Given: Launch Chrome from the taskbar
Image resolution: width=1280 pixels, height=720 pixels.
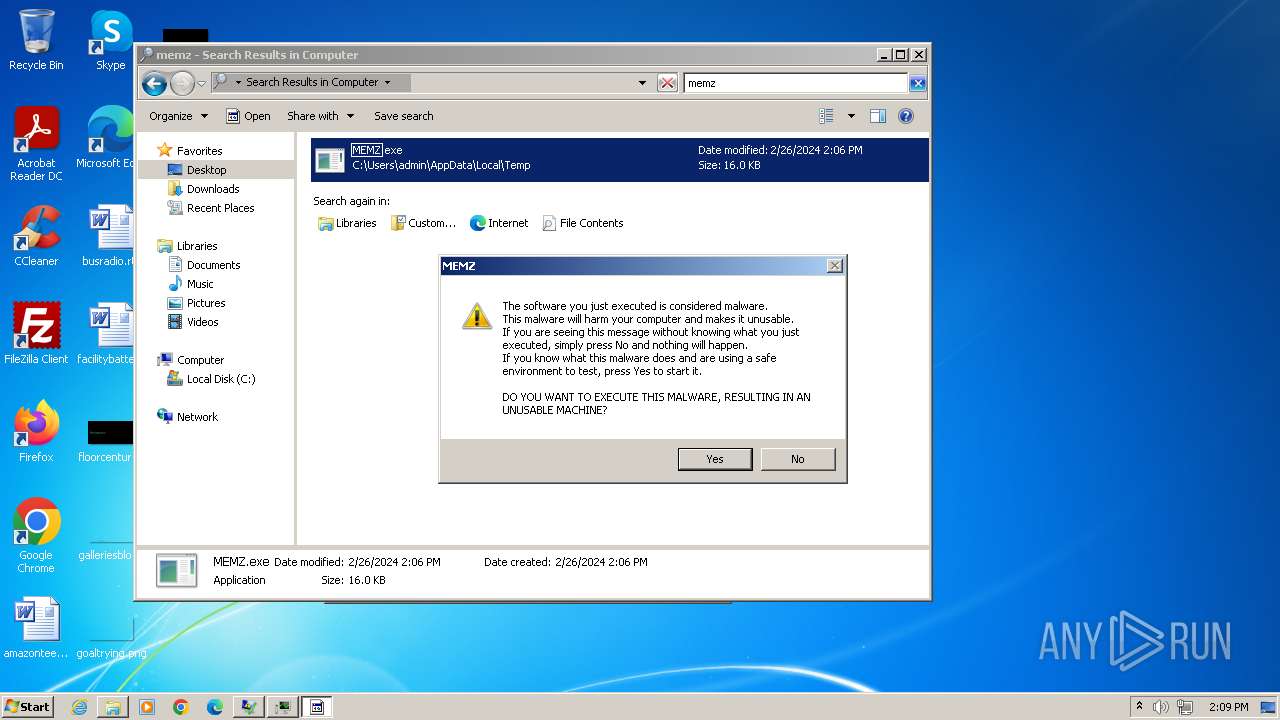Looking at the screenshot, I should click(181, 707).
